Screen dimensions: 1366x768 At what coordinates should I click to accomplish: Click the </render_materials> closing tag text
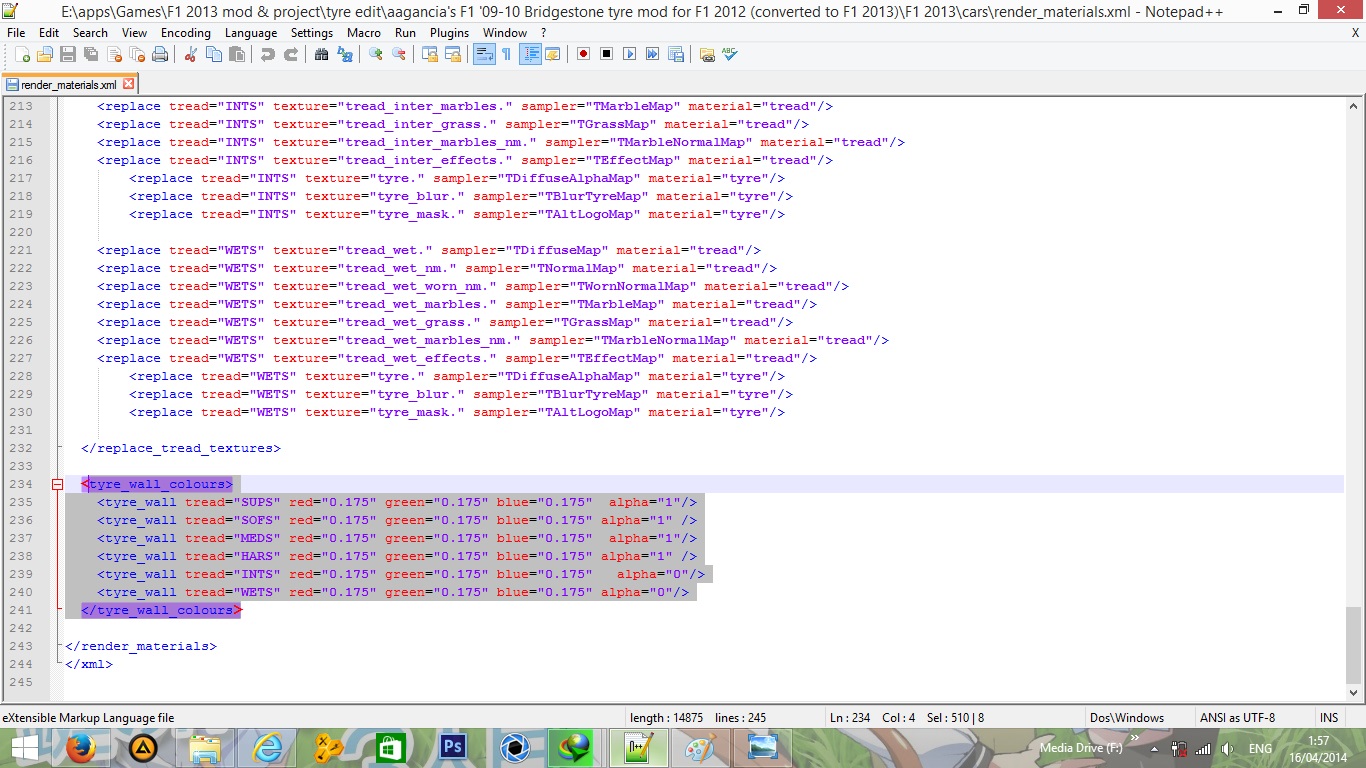coord(141,646)
